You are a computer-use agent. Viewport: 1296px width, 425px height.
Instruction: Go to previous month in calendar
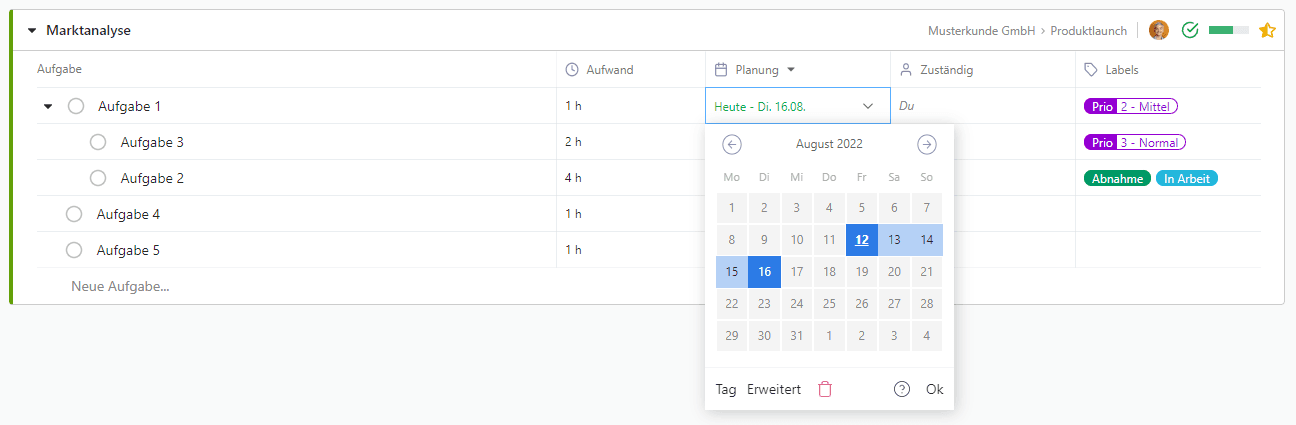pos(732,144)
